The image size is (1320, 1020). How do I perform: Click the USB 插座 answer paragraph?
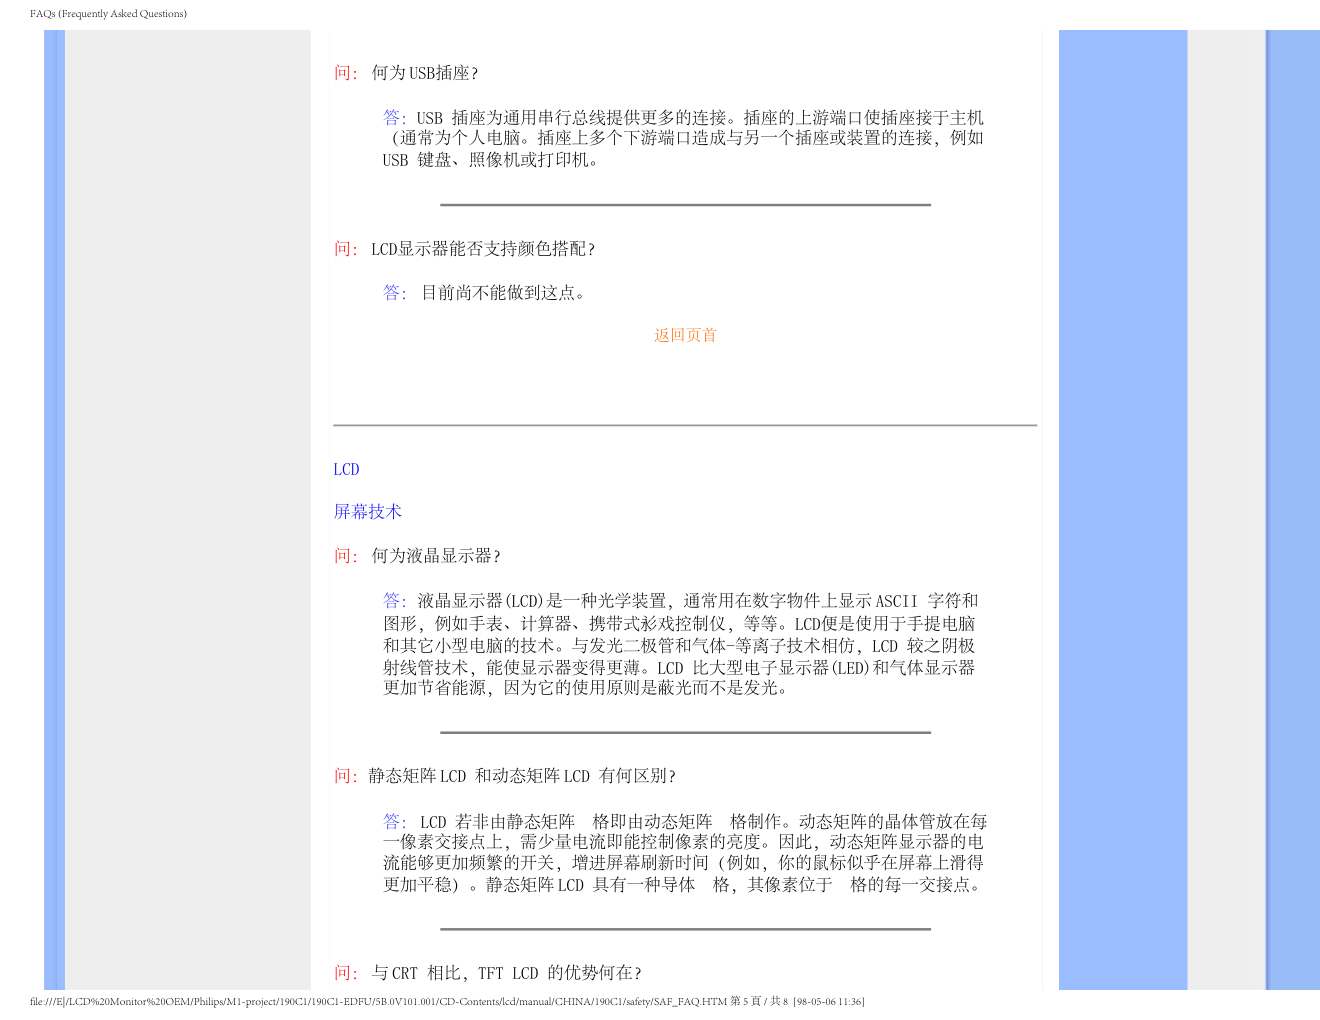(683, 138)
